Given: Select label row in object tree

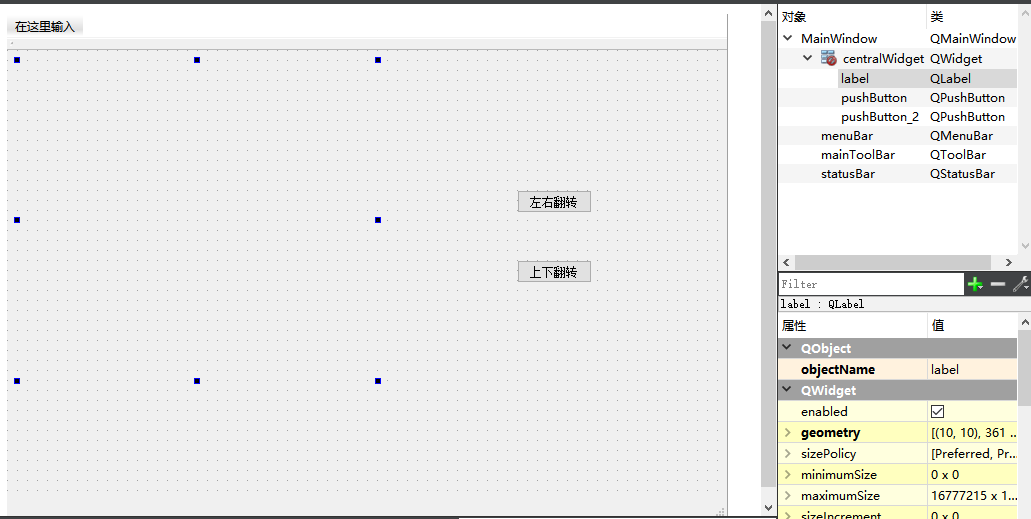Looking at the screenshot, I should pos(928,79).
